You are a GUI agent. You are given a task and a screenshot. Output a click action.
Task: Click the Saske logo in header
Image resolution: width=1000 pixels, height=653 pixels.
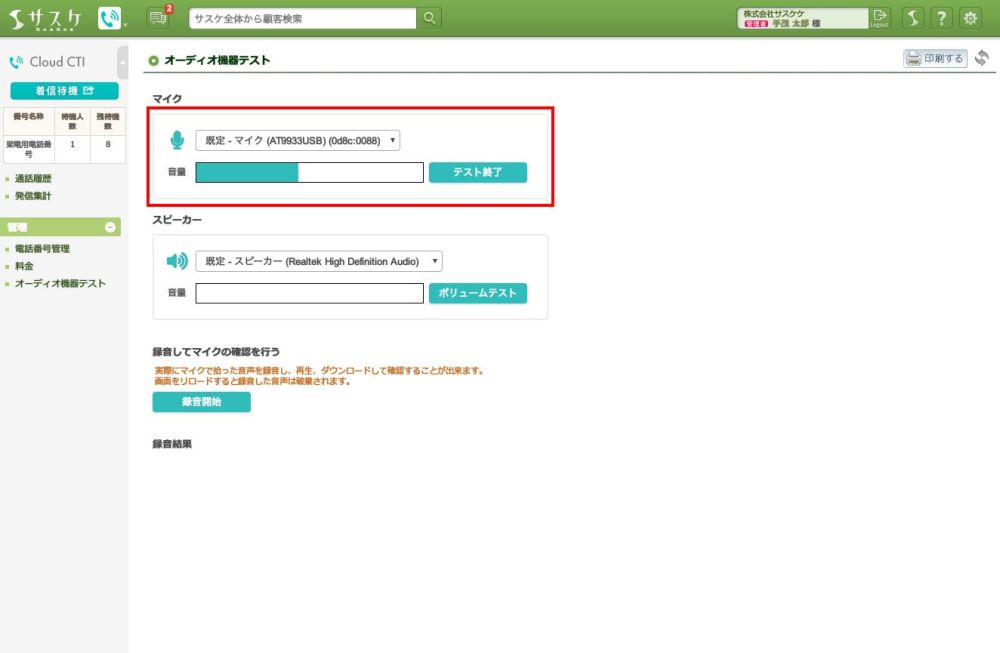(x=45, y=18)
